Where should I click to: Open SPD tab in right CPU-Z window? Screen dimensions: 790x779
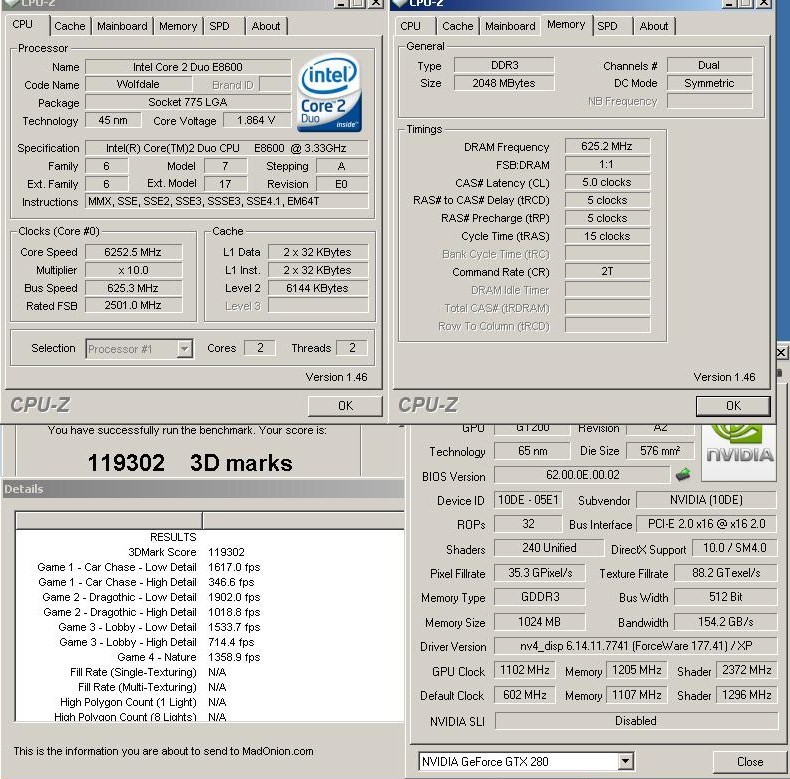click(607, 26)
